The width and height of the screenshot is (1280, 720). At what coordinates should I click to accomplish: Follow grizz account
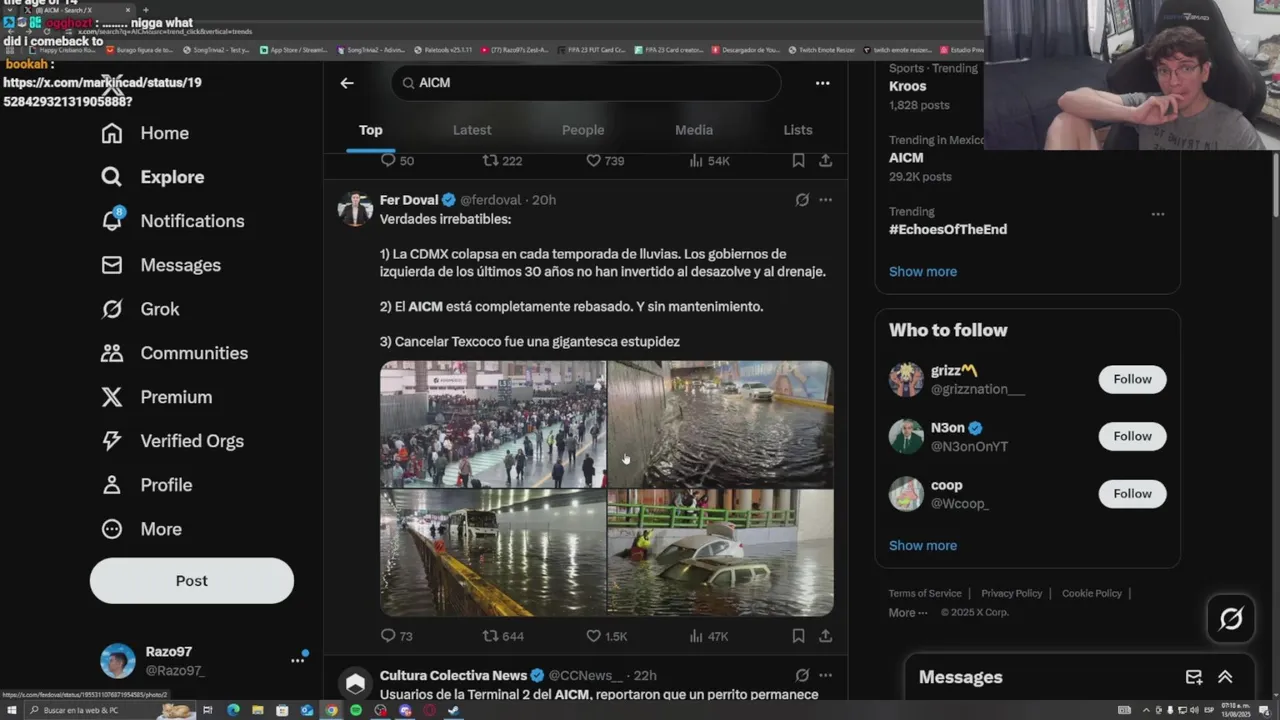pos(1132,379)
